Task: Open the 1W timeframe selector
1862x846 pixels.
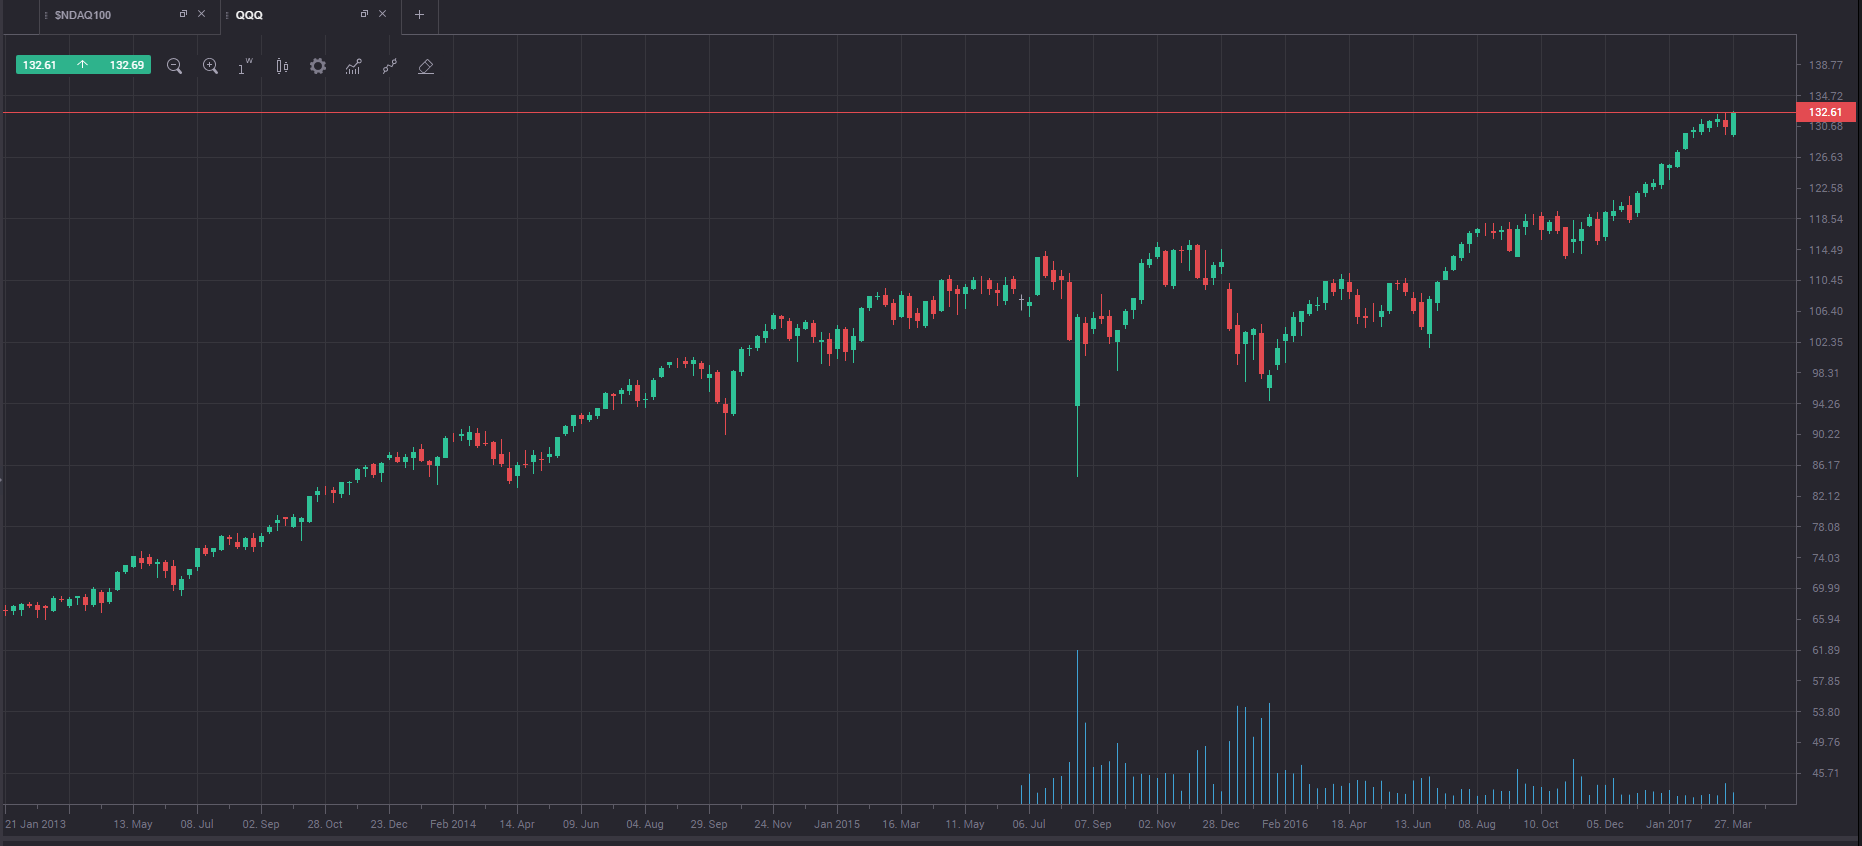Action: click(x=245, y=66)
